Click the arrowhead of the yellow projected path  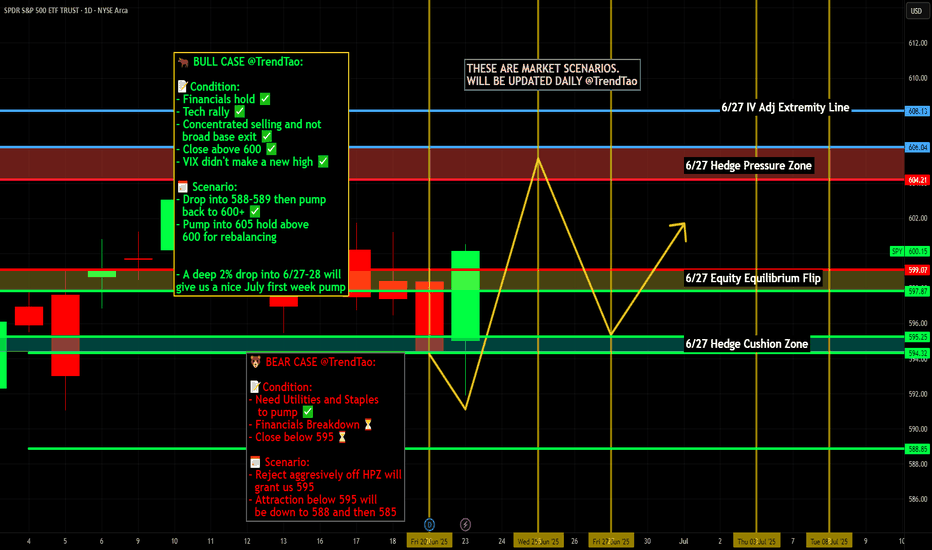coord(680,230)
